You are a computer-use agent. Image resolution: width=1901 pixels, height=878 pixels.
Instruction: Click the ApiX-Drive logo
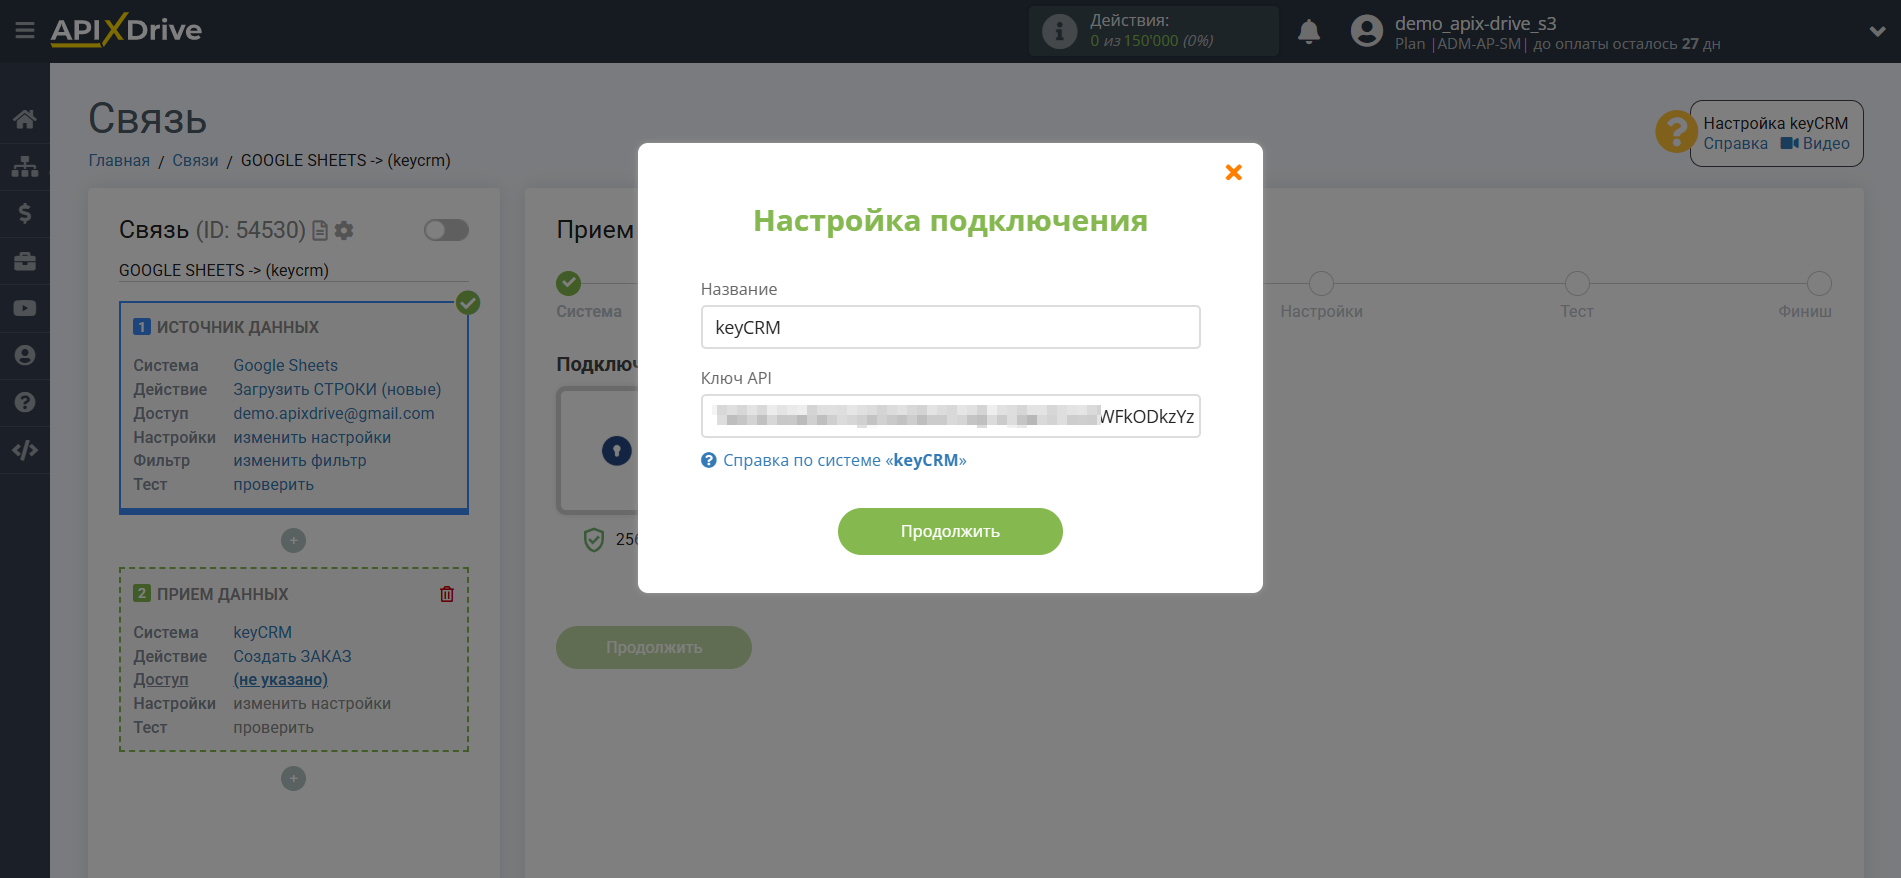(126, 30)
